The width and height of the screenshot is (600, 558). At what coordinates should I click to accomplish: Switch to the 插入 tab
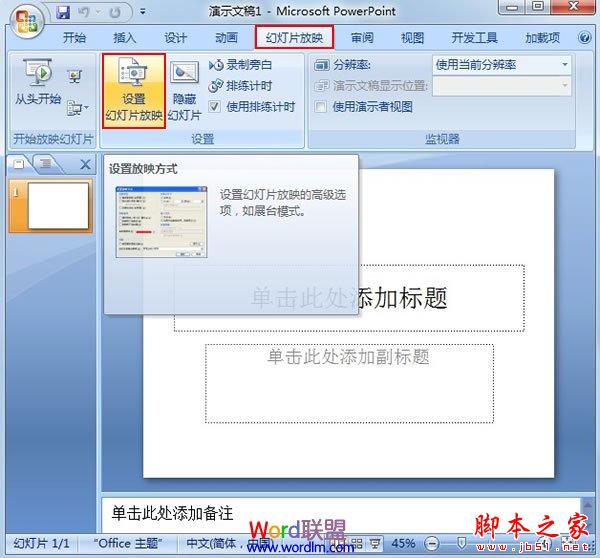[124, 38]
